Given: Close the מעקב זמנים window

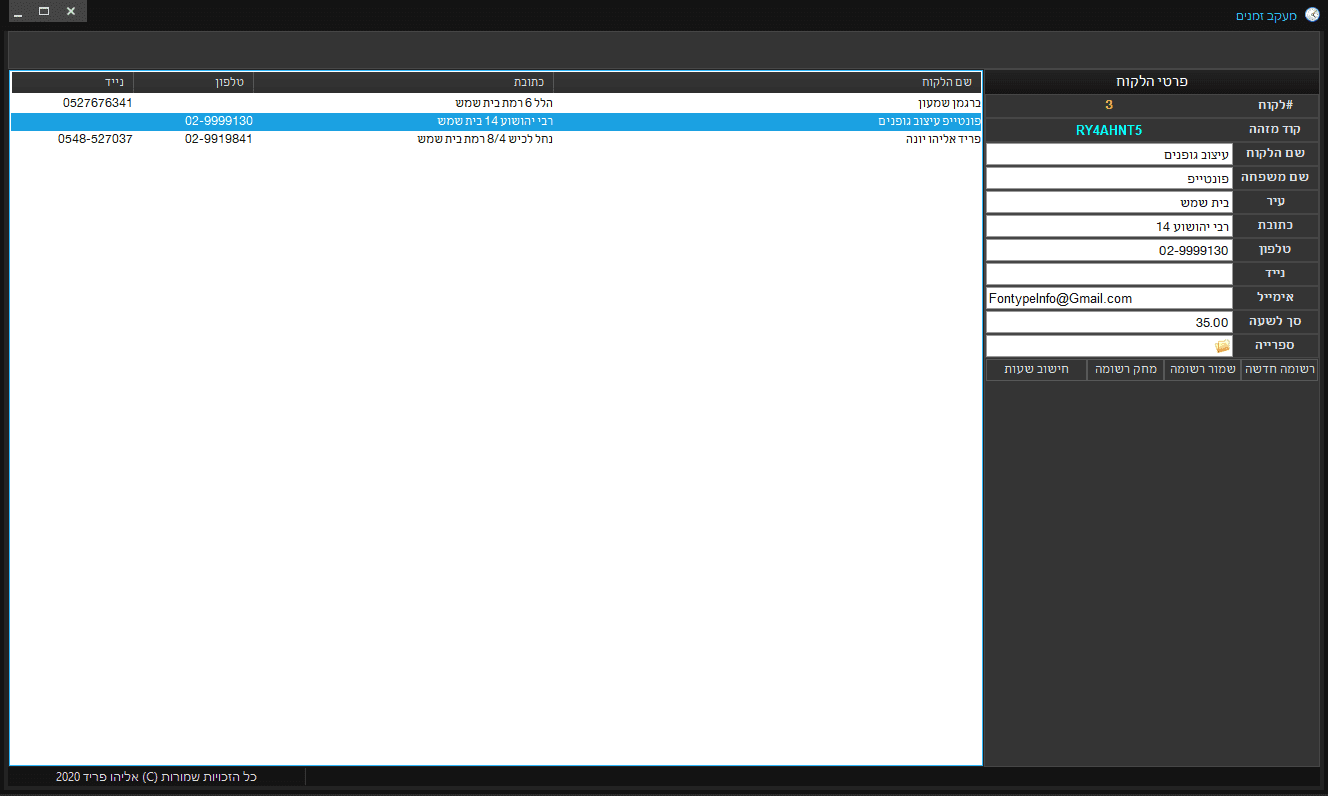Looking at the screenshot, I should [x=71, y=11].
